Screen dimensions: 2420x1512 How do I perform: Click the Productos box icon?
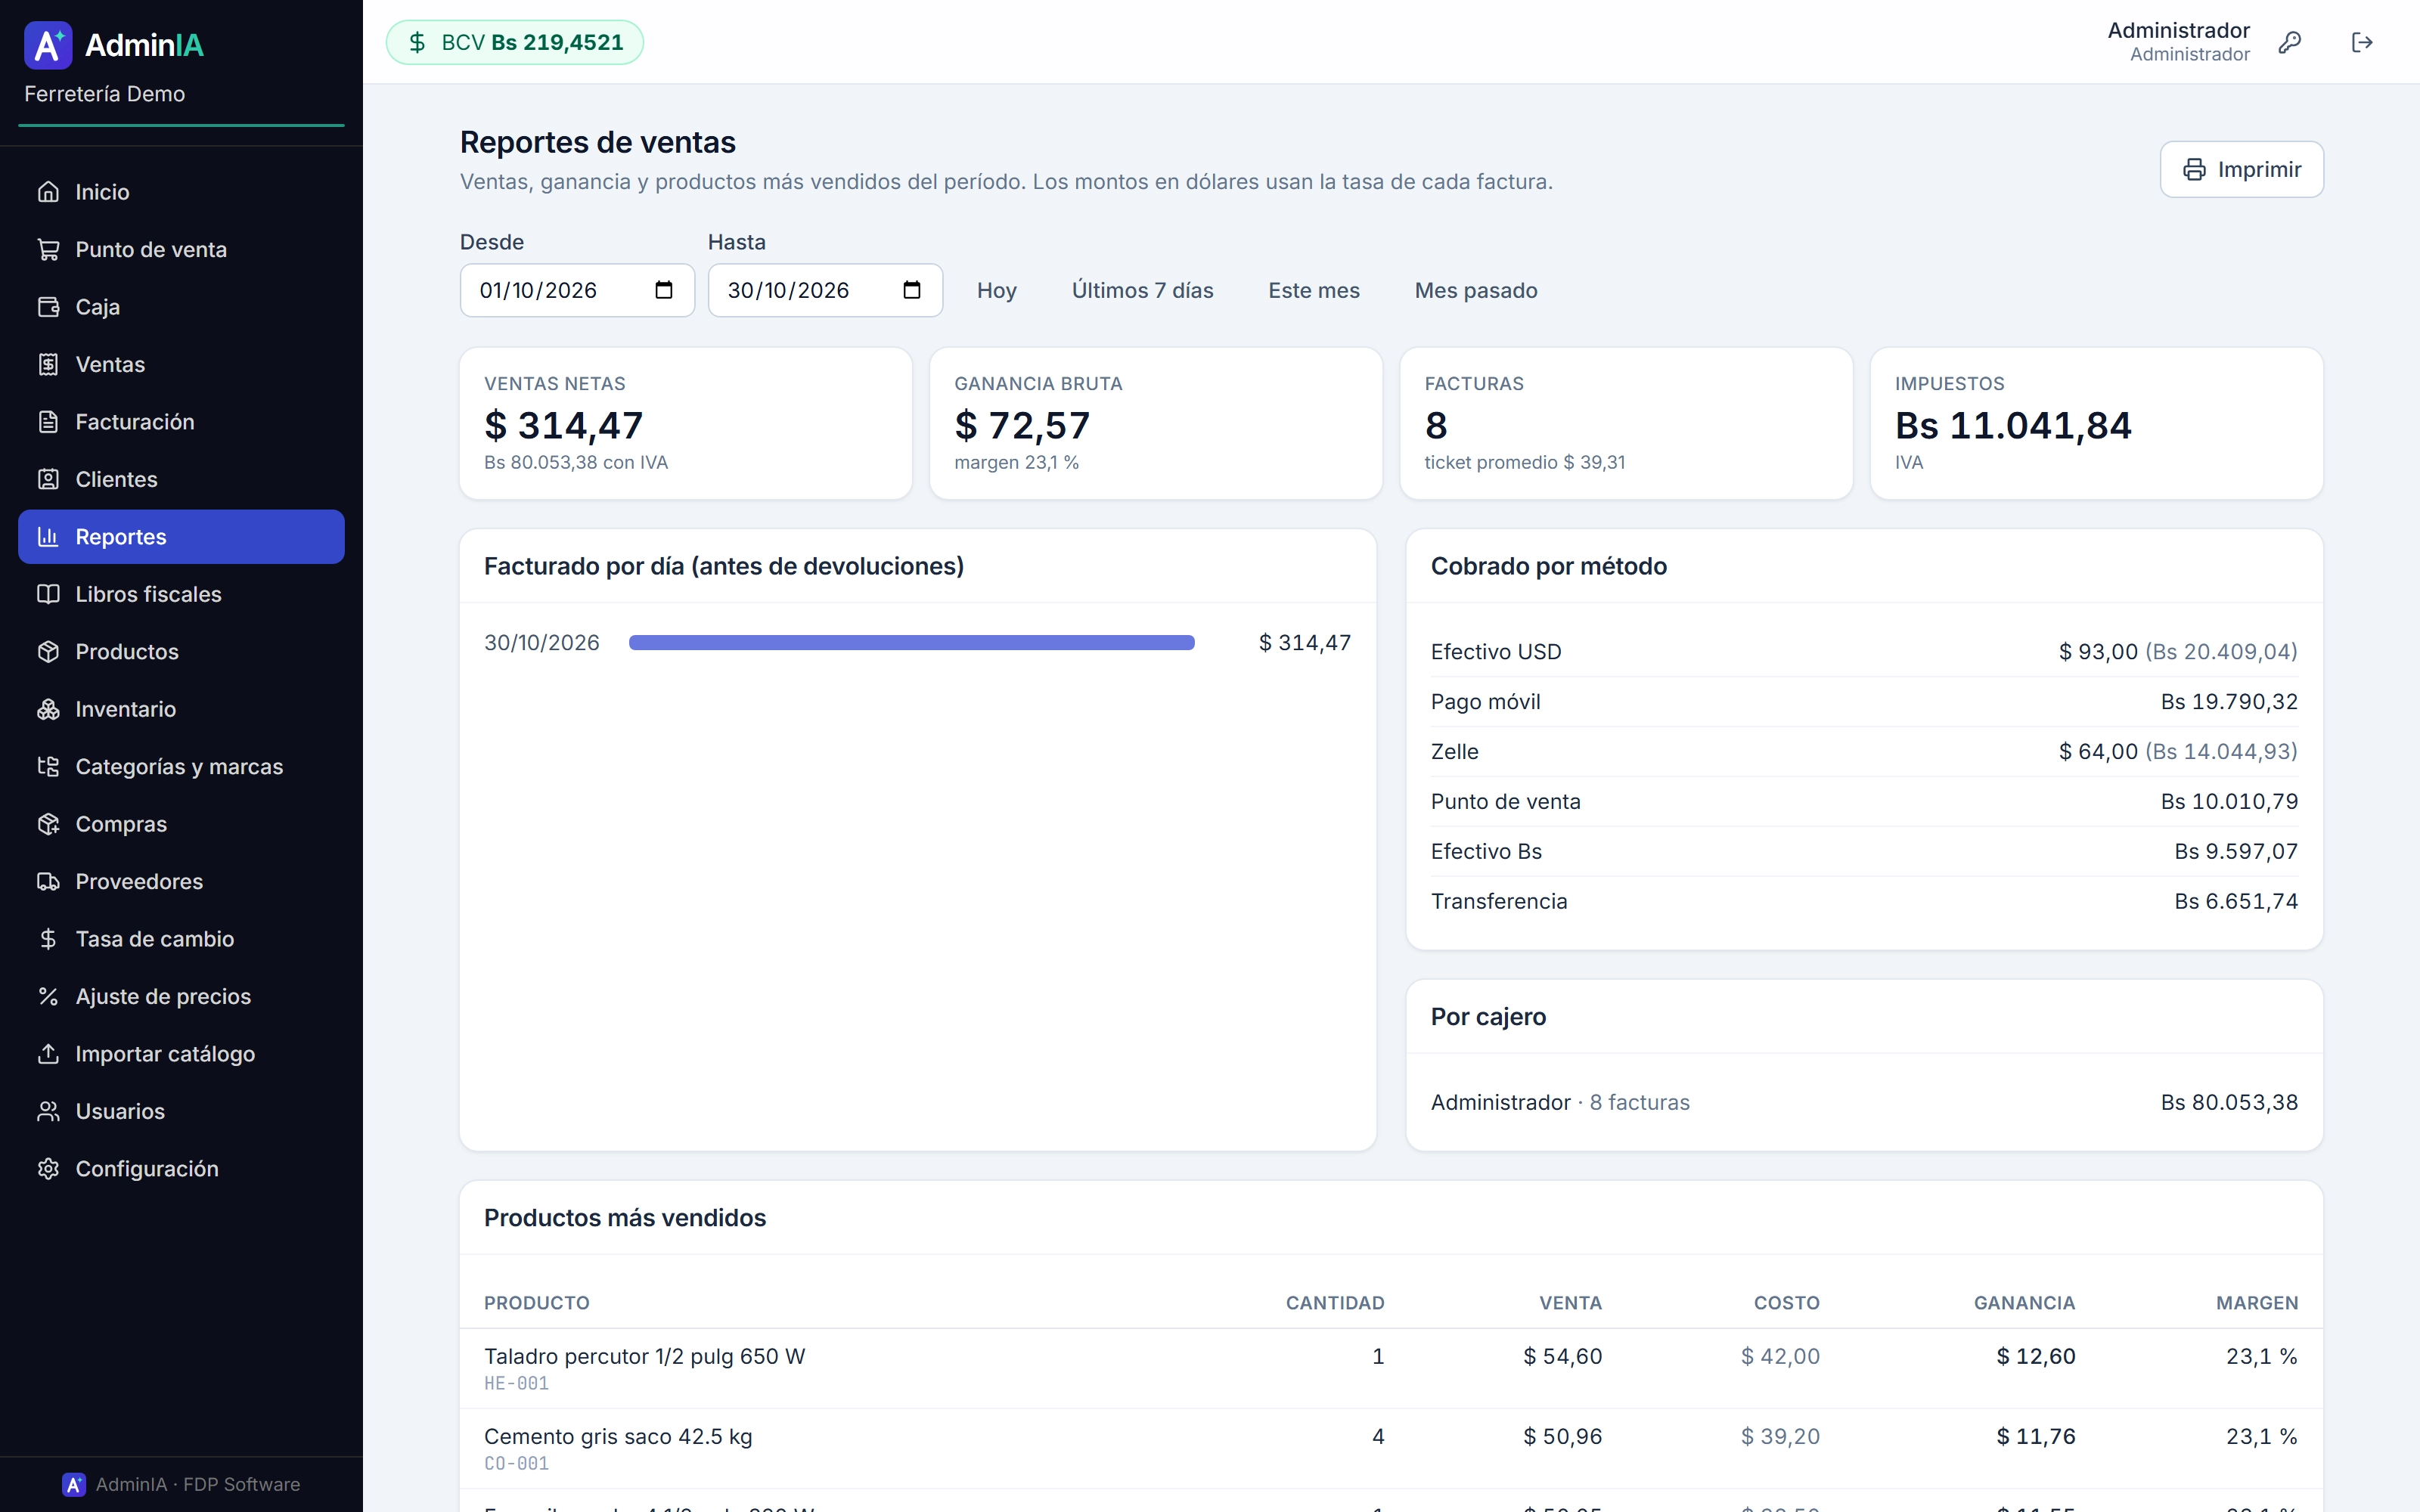[x=48, y=652]
